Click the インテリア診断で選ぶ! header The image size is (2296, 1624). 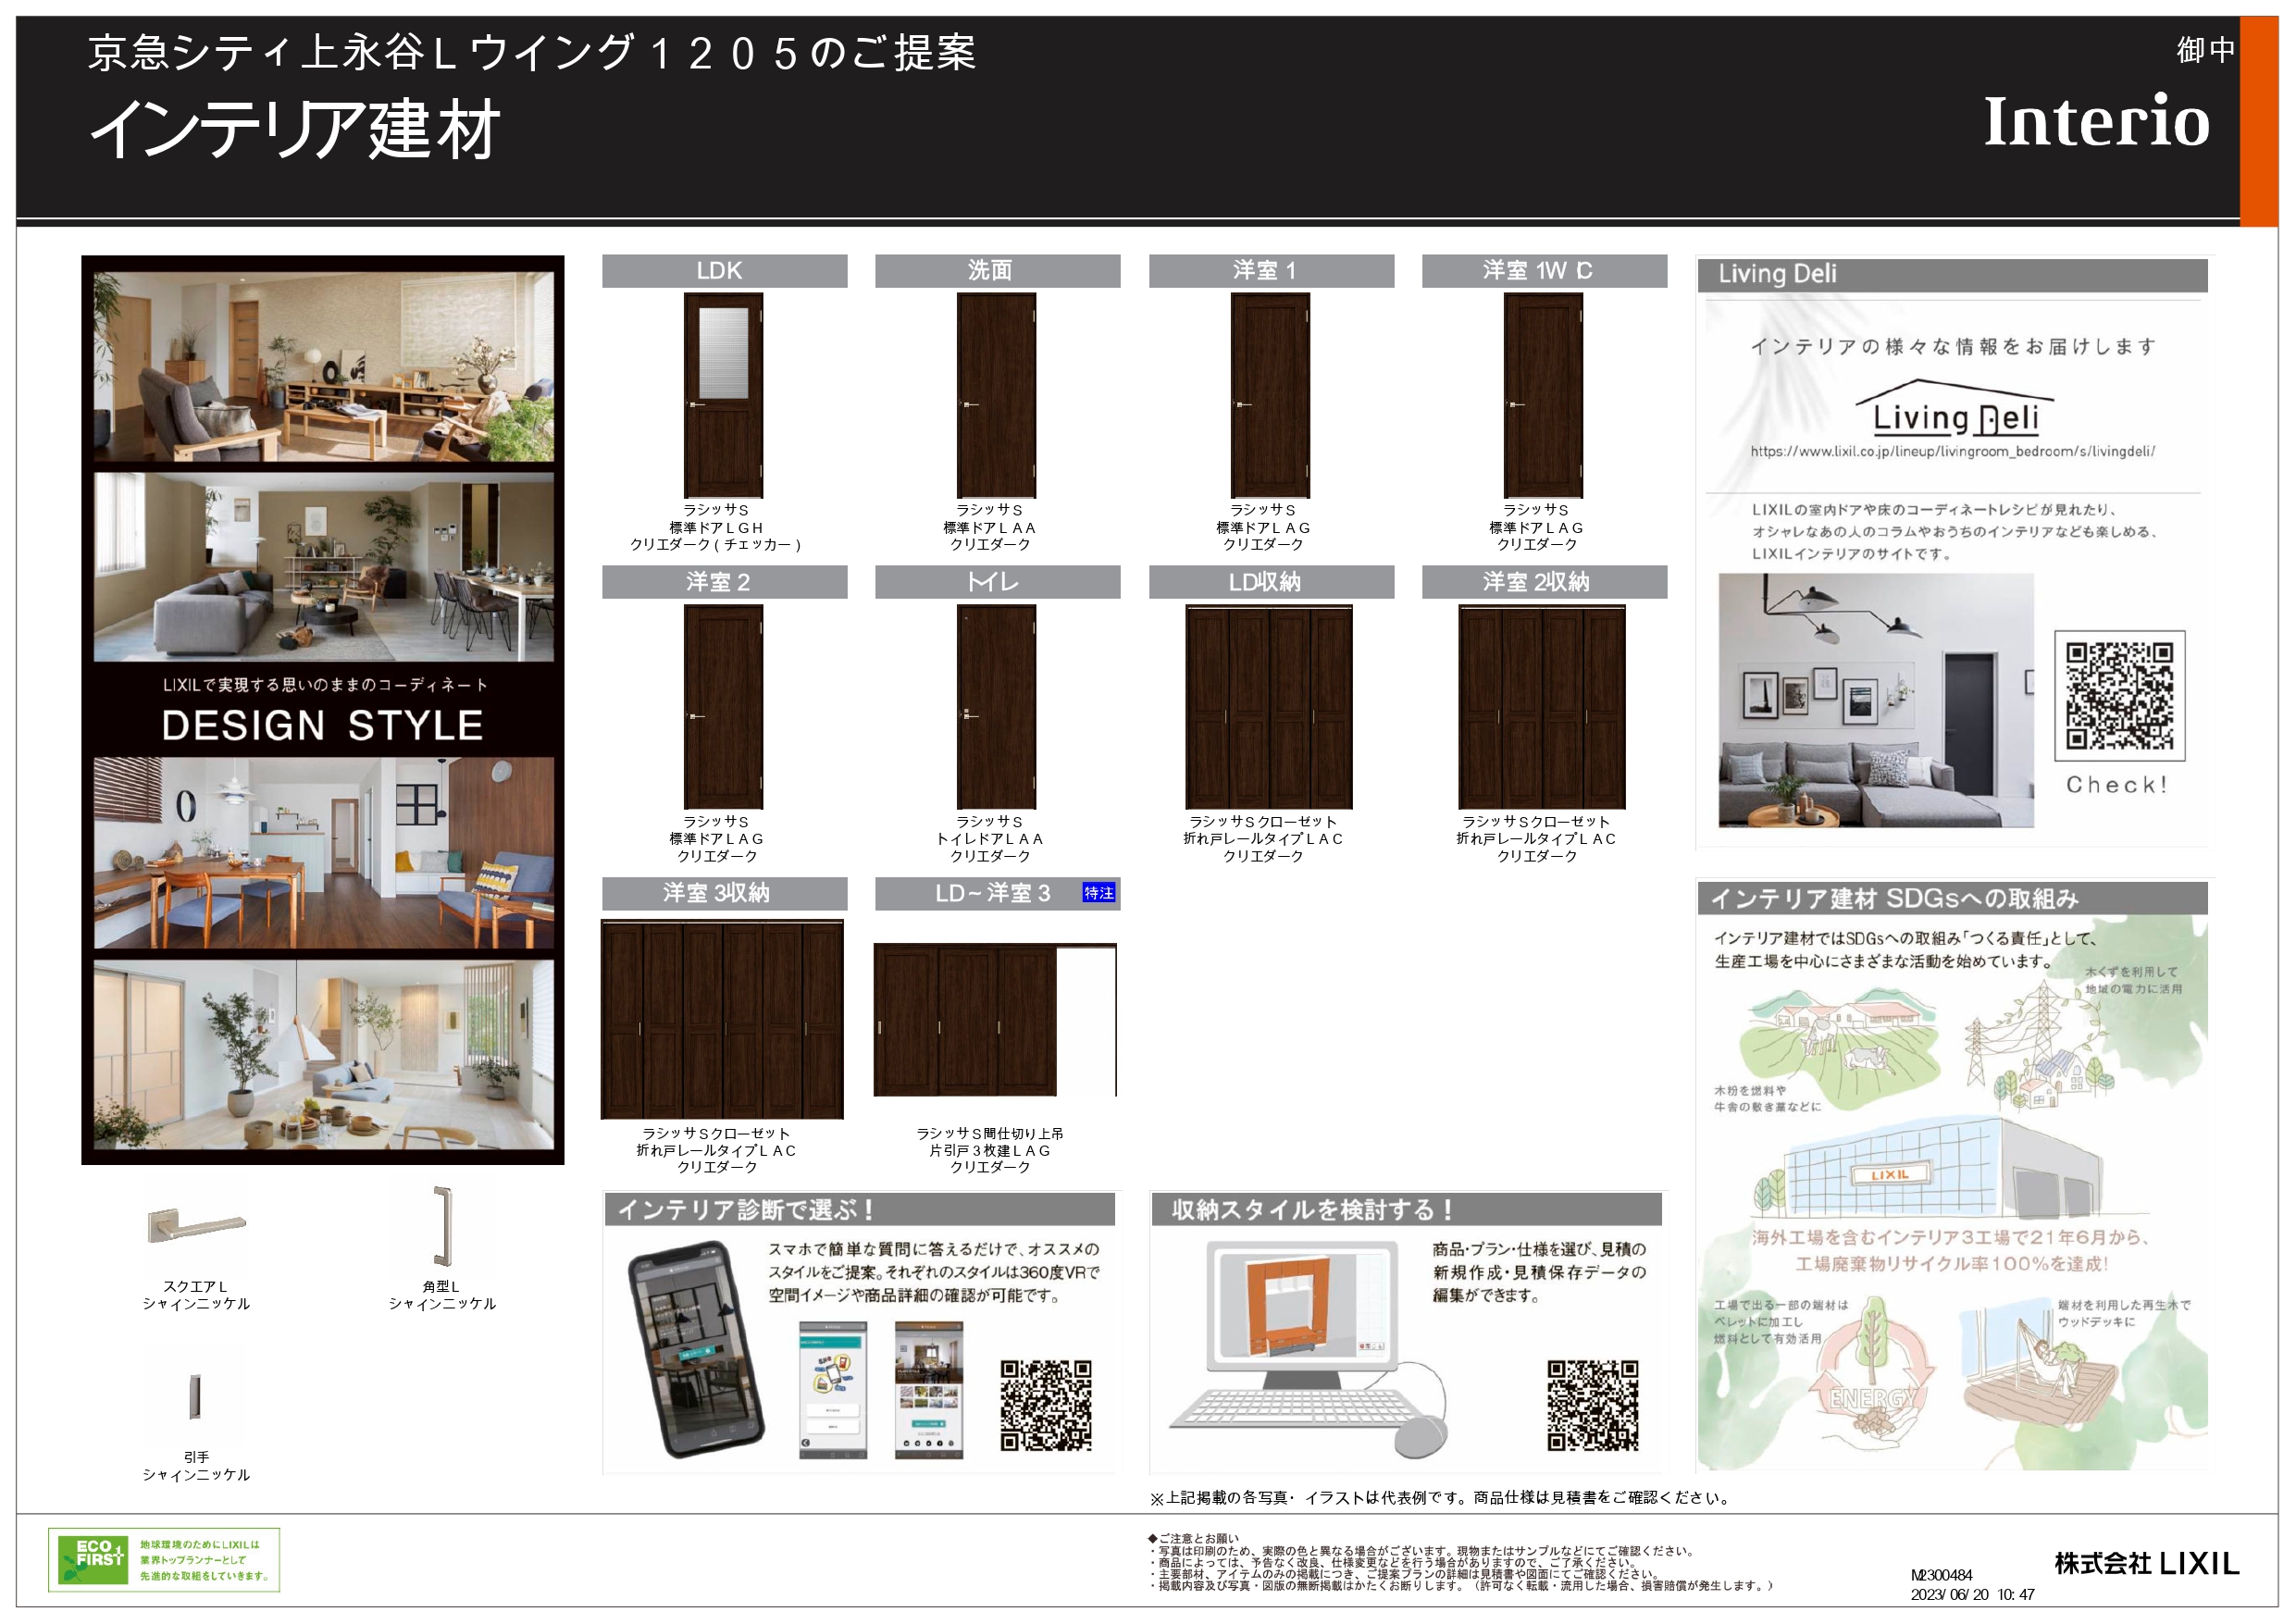860,1210
